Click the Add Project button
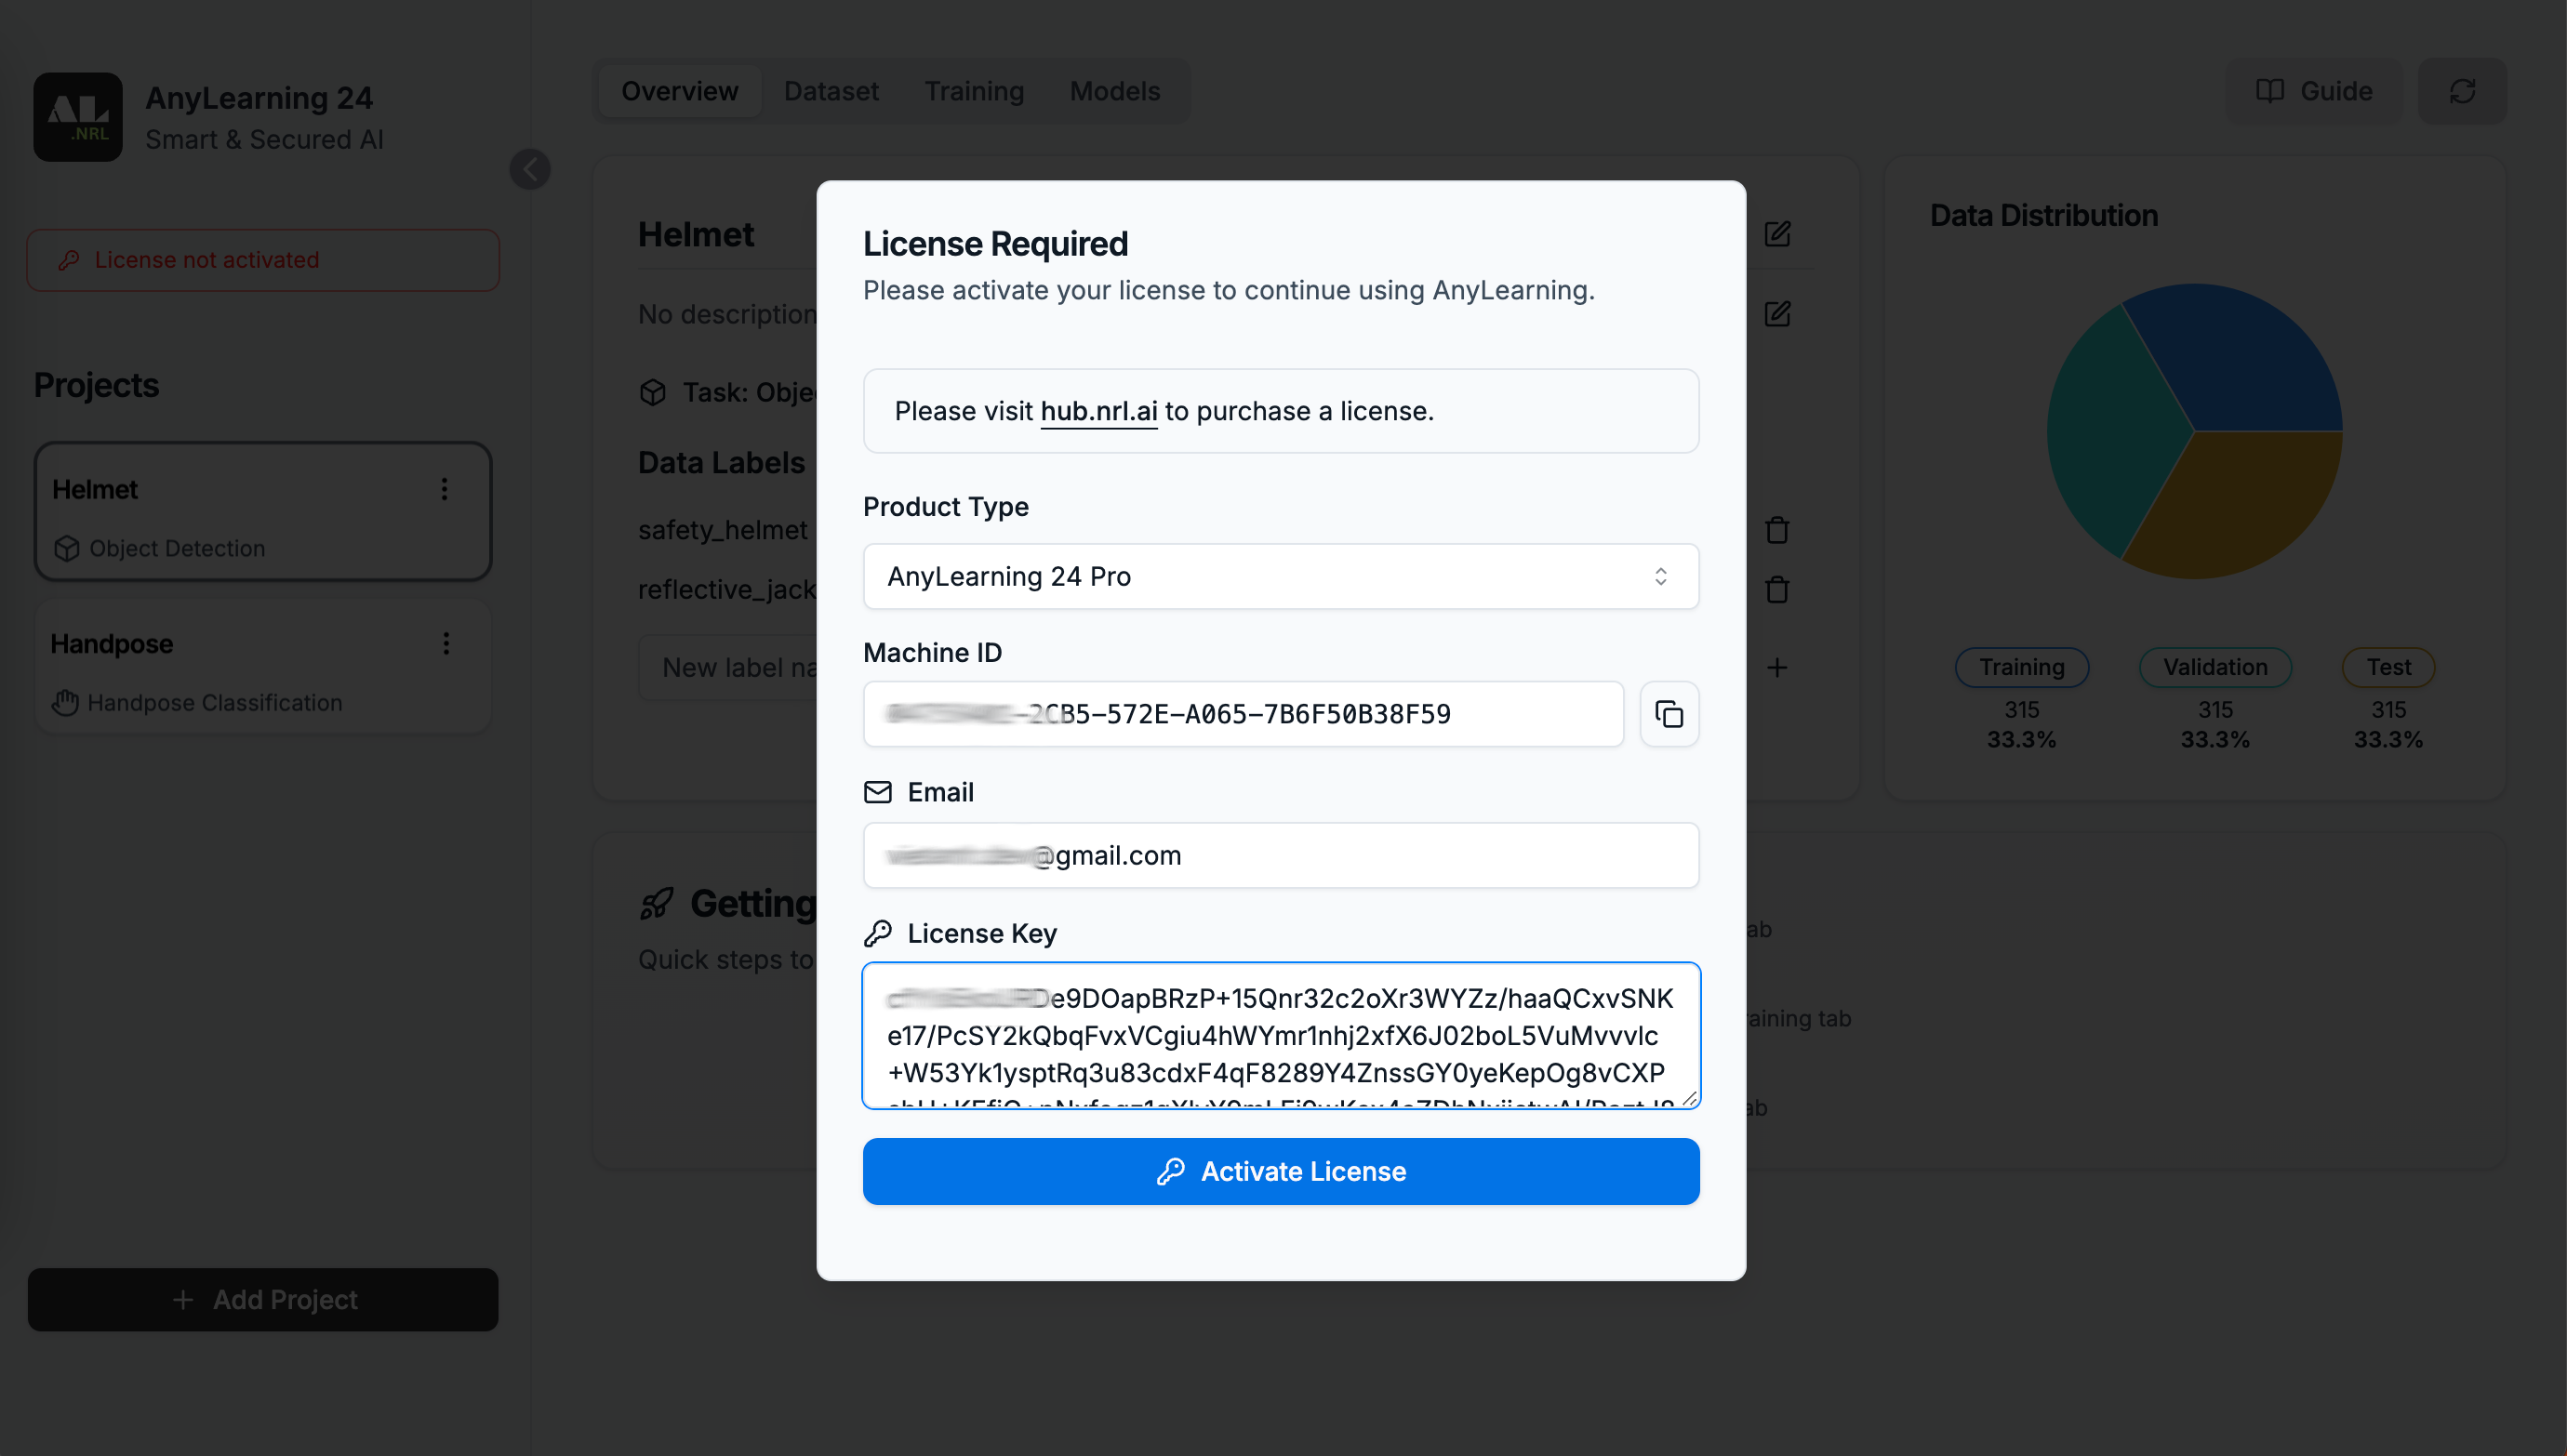Screen dimensions: 2567x1456 pos(263,1299)
